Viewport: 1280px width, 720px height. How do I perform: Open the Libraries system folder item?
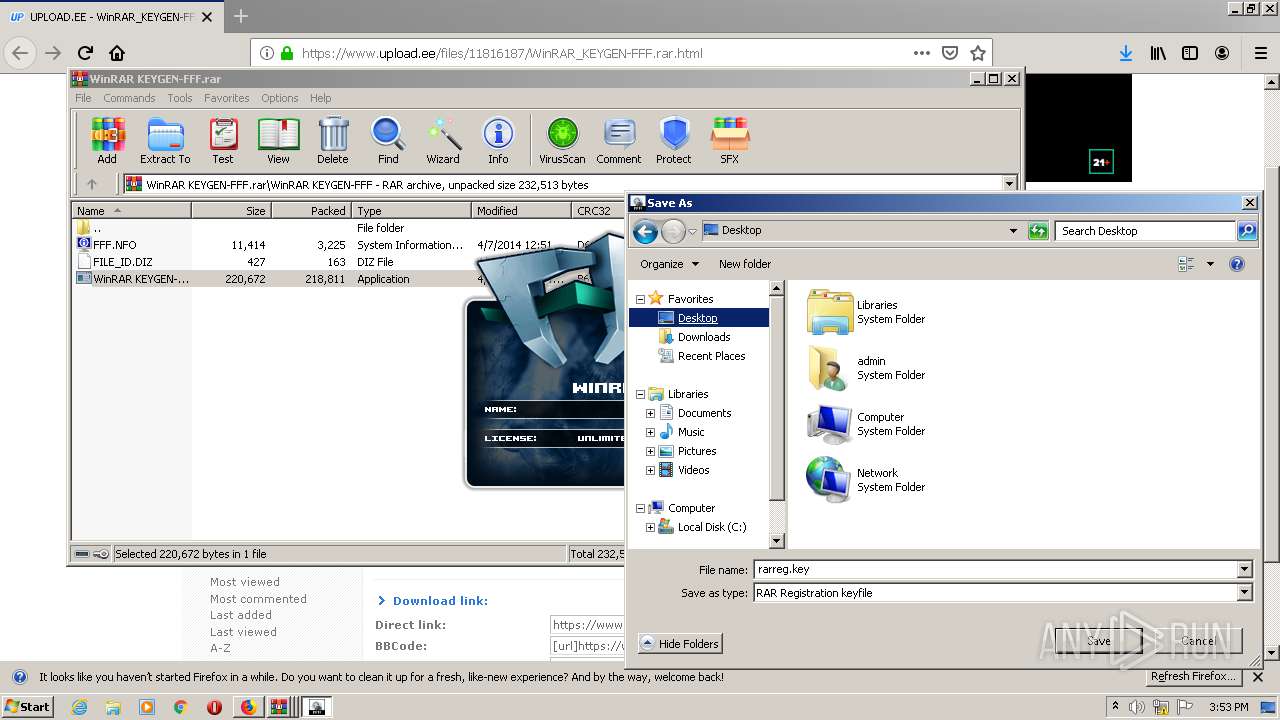pos(866,312)
